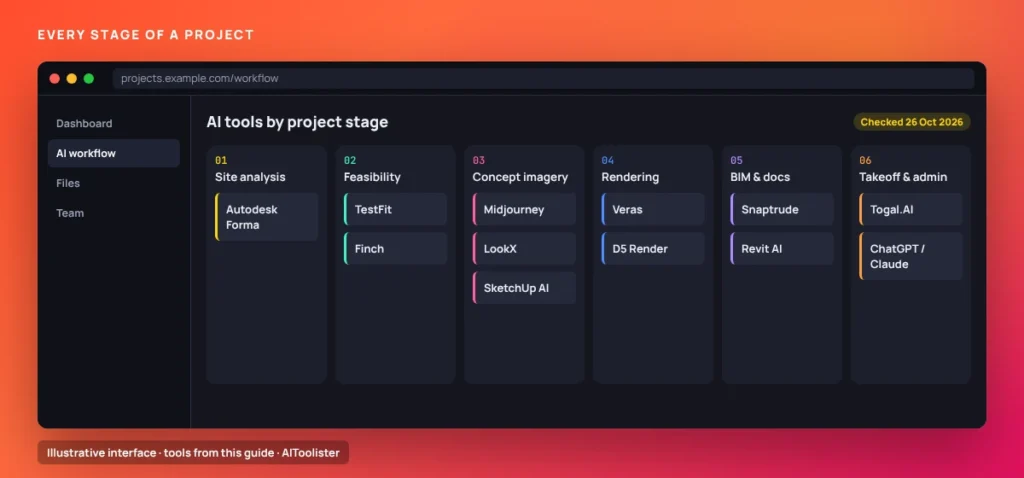Click the stage number 04 label
The height and width of the screenshot is (478, 1024).
pyautogui.click(x=607, y=160)
